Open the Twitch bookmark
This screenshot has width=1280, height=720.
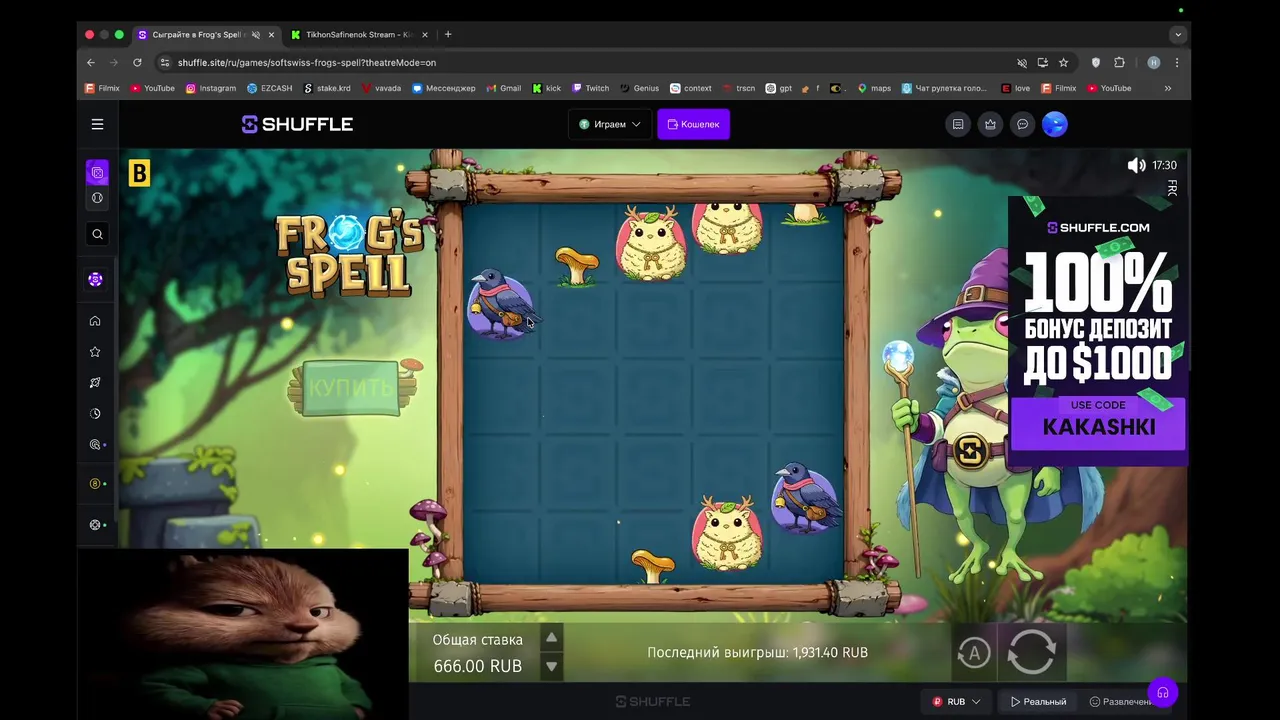[590, 88]
